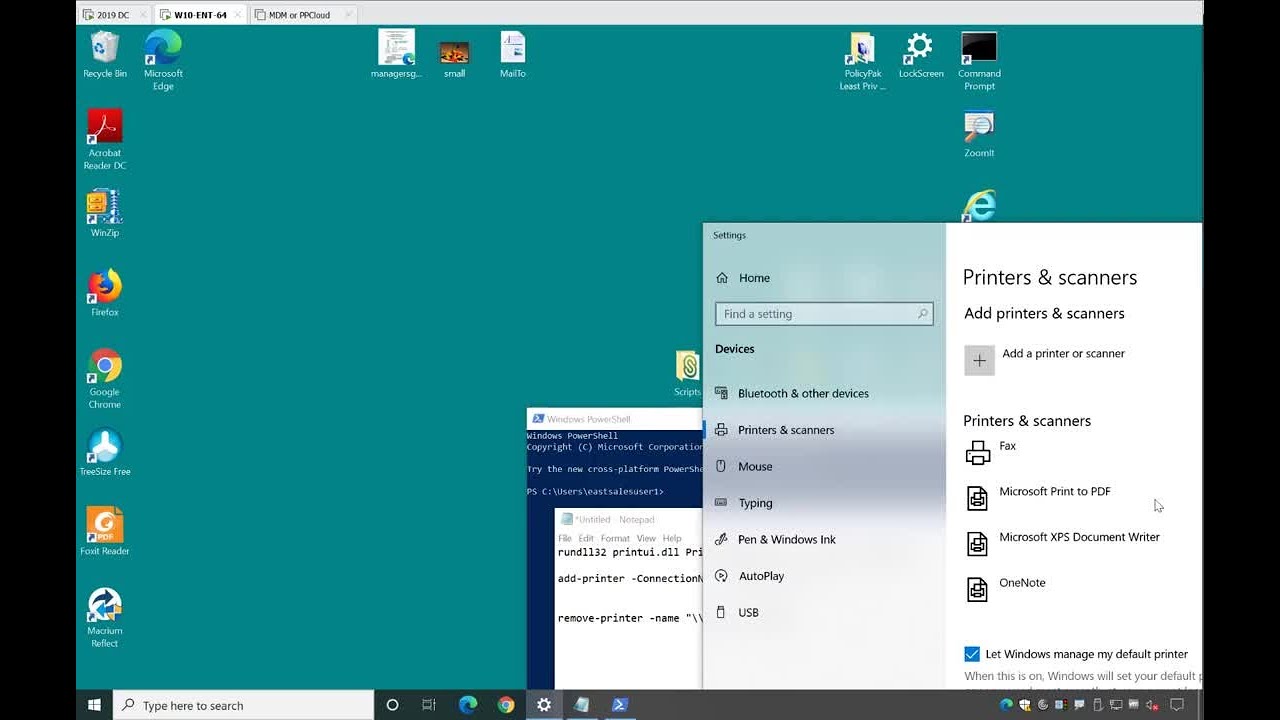The height and width of the screenshot is (720, 1280).
Task: Click the Start button on the taskbar
Action: click(x=94, y=705)
